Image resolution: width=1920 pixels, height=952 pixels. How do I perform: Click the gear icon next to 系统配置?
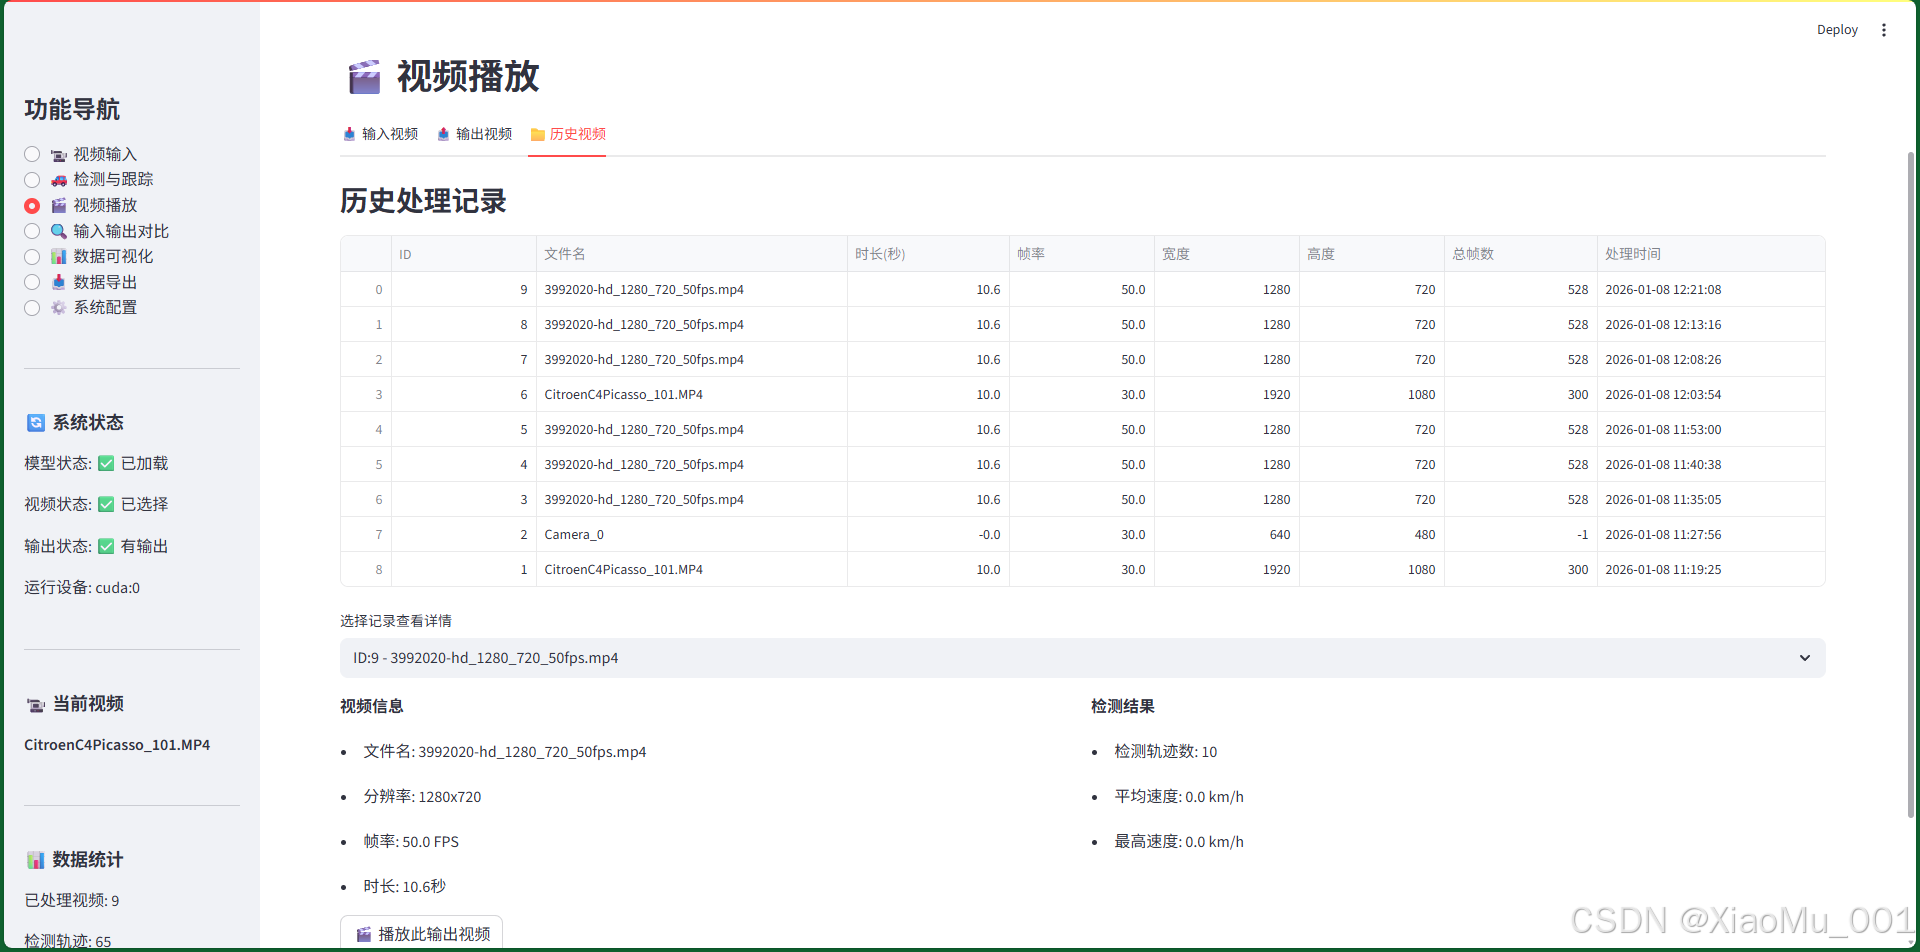point(57,307)
